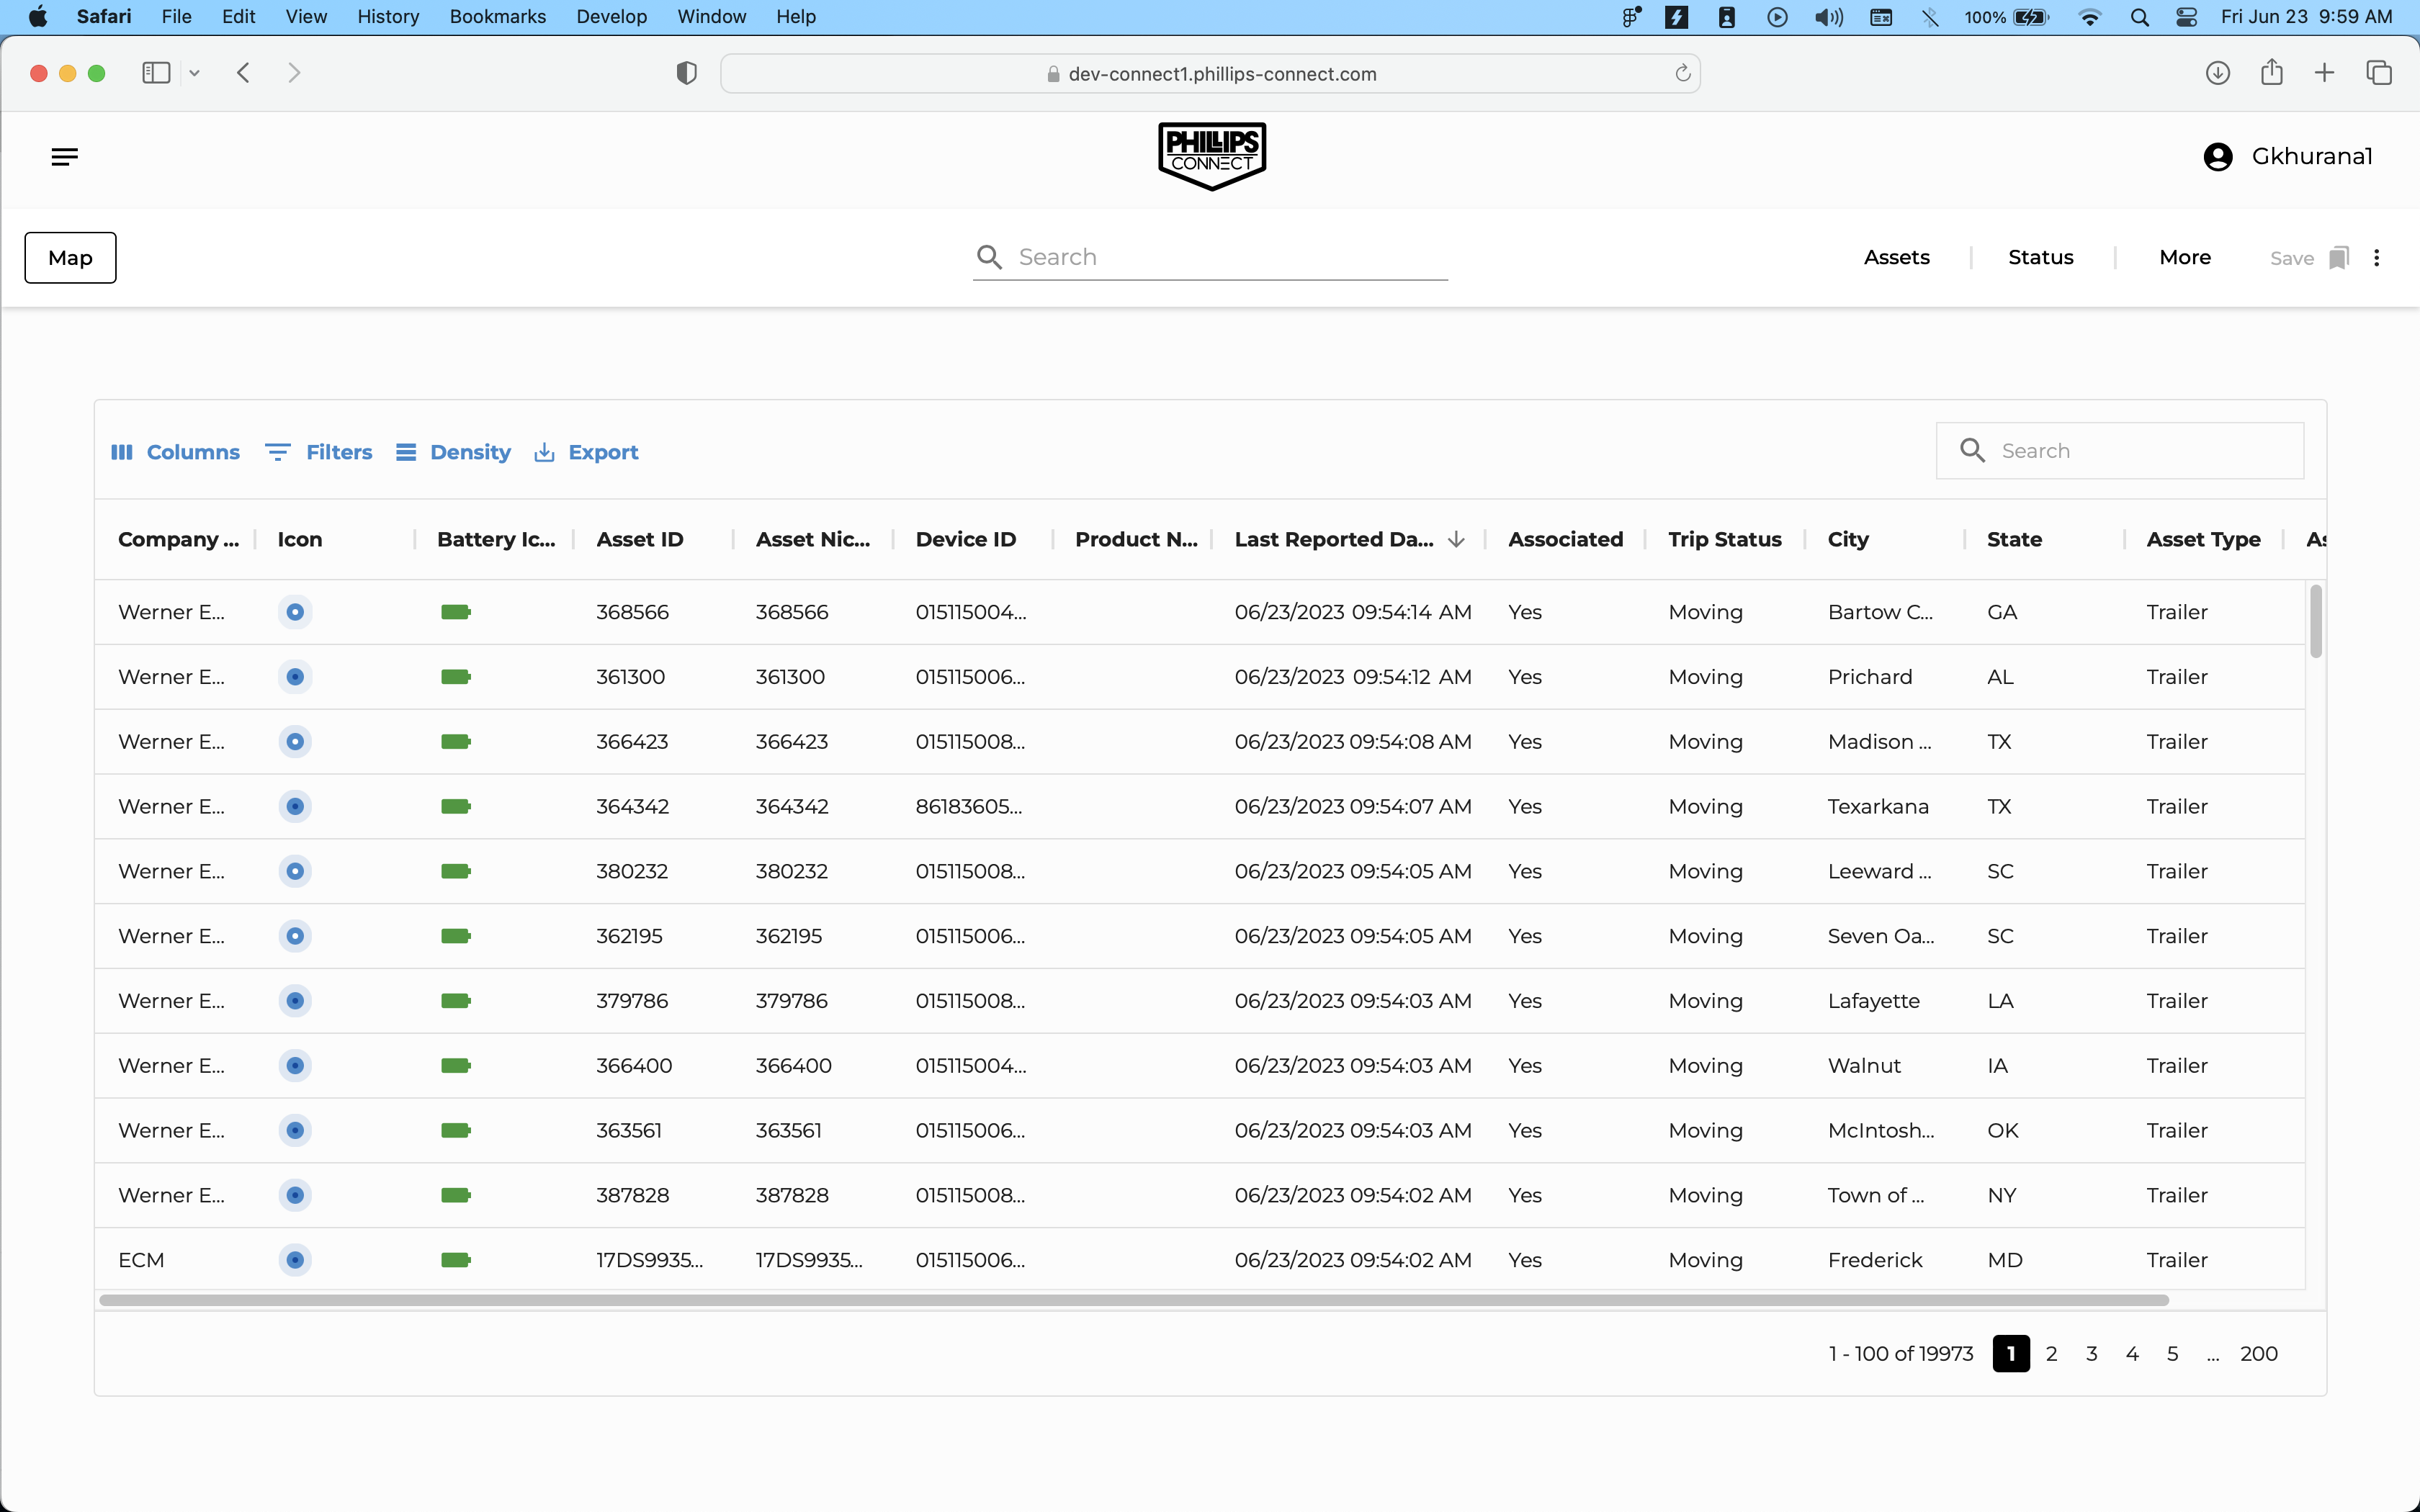Show Safari tab overview
2420x1512 pixels.
coord(2379,73)
